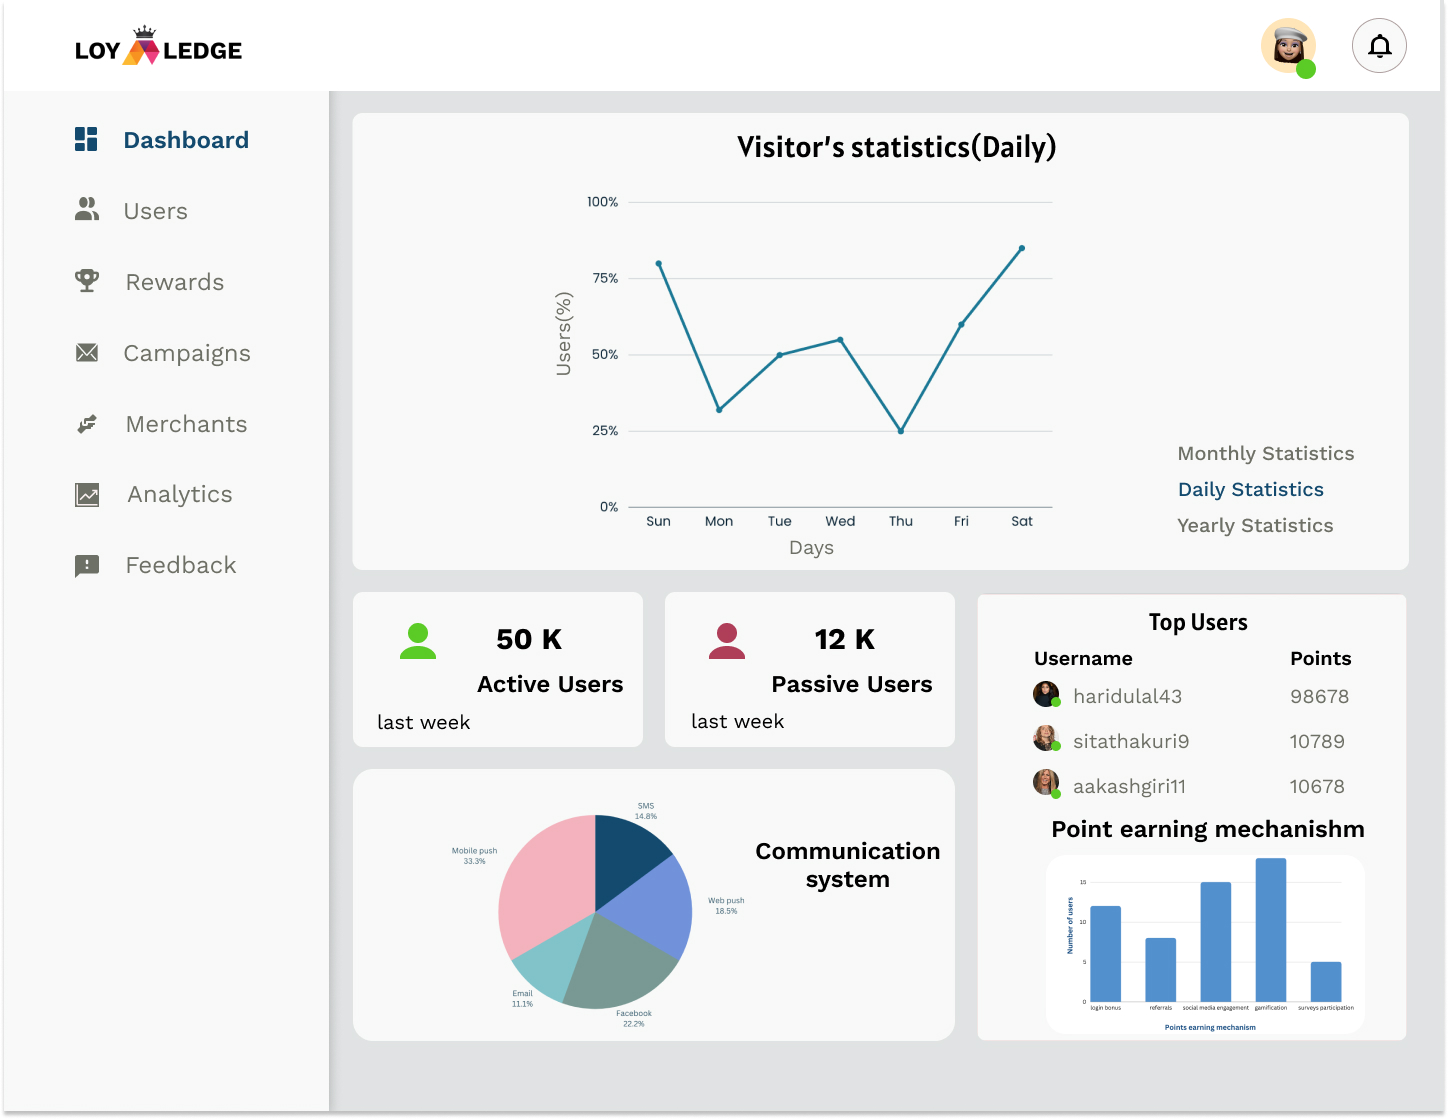Select the Rewards trophy icon
Image resolution: width=1448 pixels, height=1119 pixels.
click(87, 281)
